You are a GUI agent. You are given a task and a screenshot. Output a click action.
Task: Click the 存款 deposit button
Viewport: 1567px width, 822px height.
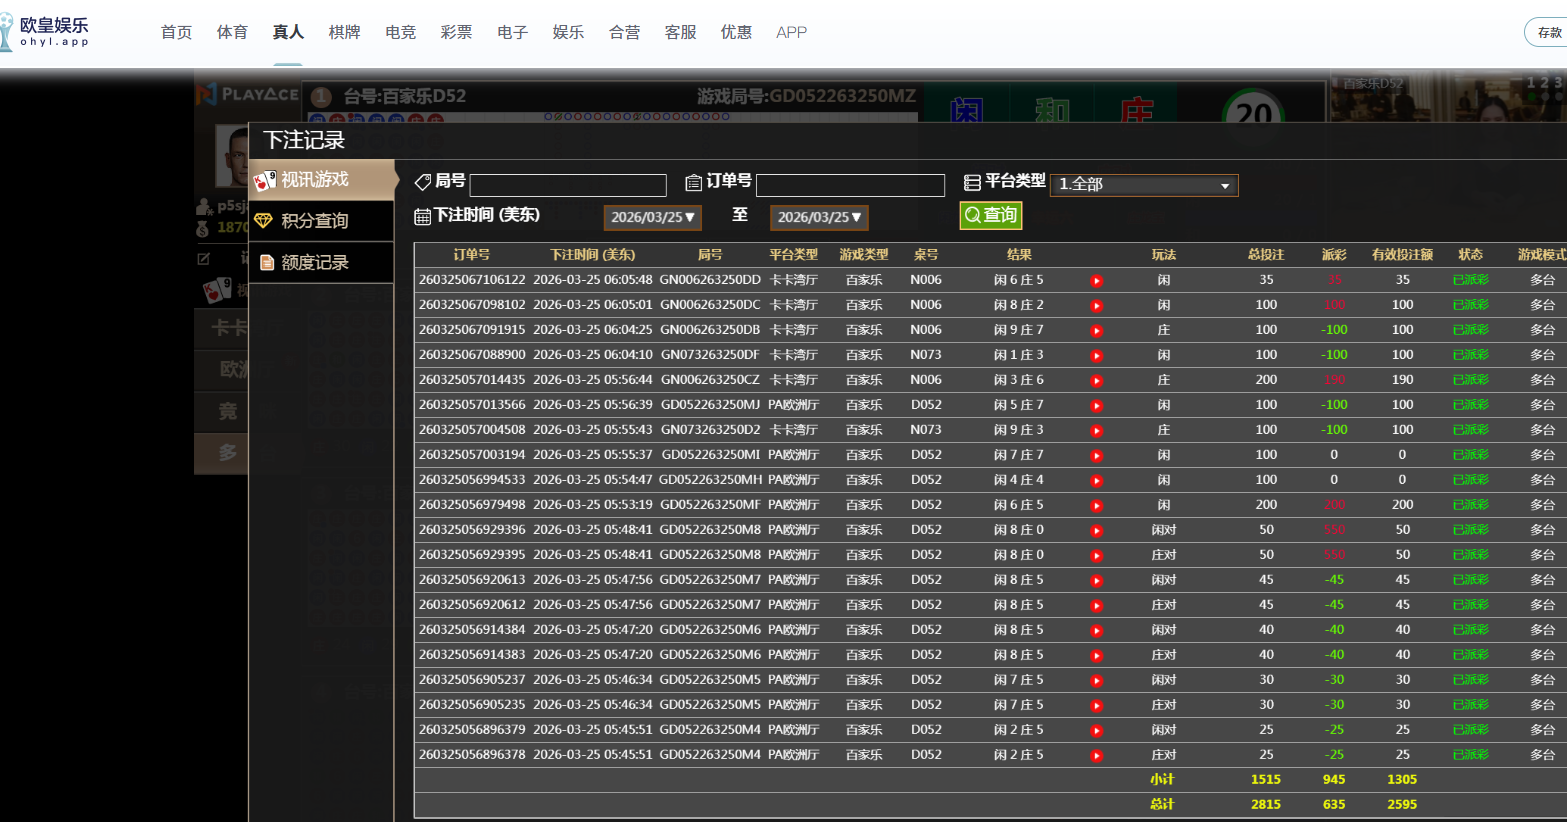coord(1548,32)
